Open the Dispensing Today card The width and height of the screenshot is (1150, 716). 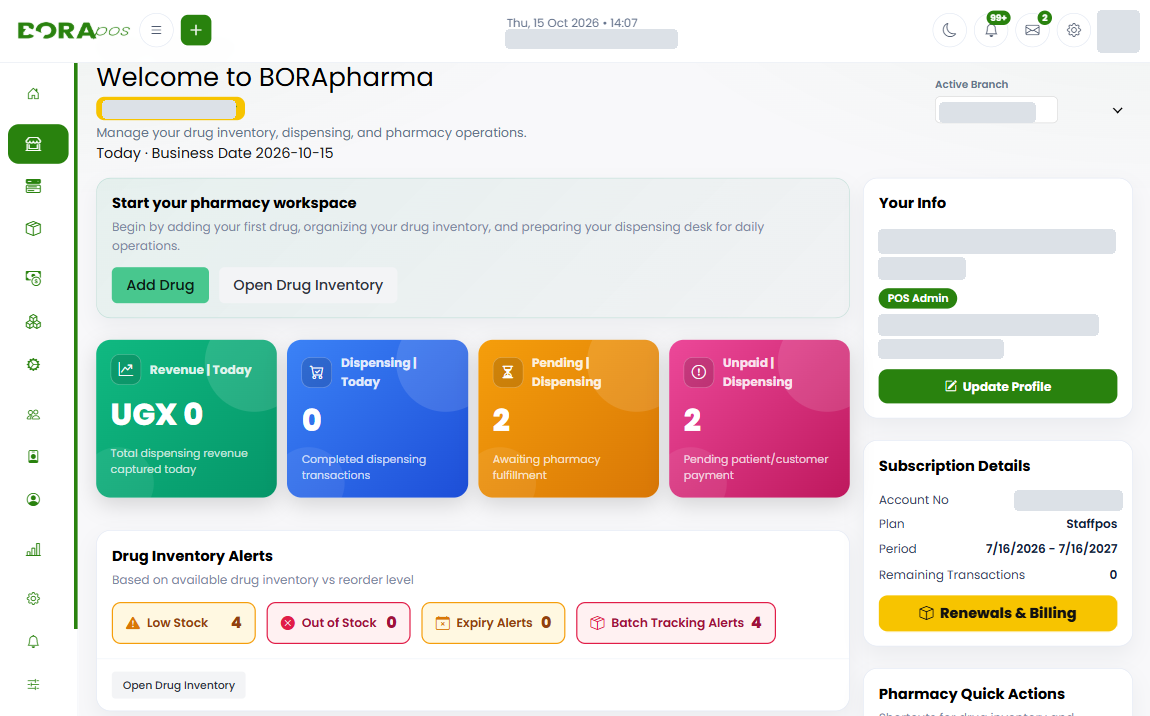pyautogui.click(x=377, y=418)
